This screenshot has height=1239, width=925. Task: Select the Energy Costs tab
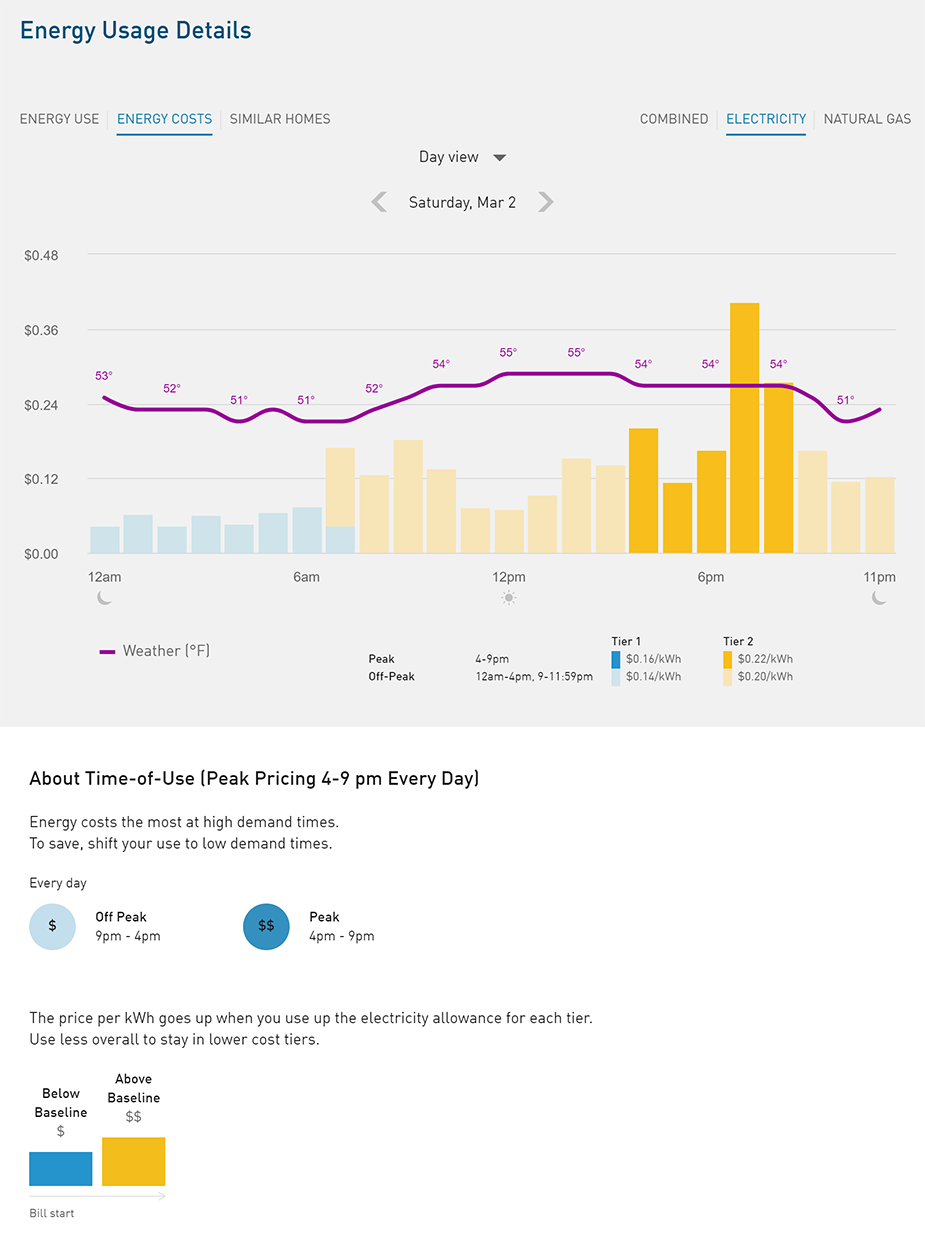[164, 119]
